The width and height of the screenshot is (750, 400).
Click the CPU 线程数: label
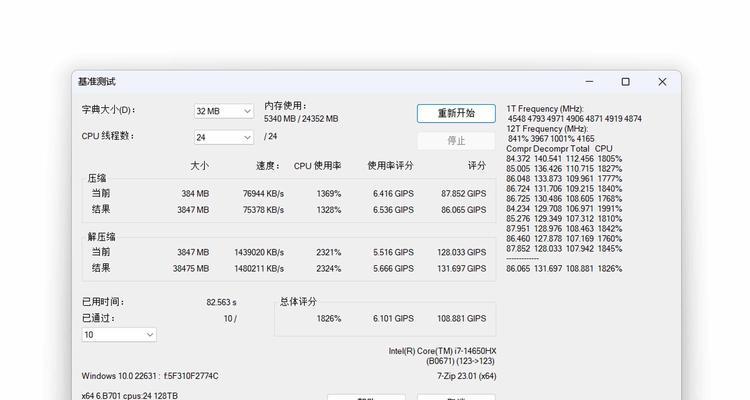pyautogui.click(x=108, y=136)
